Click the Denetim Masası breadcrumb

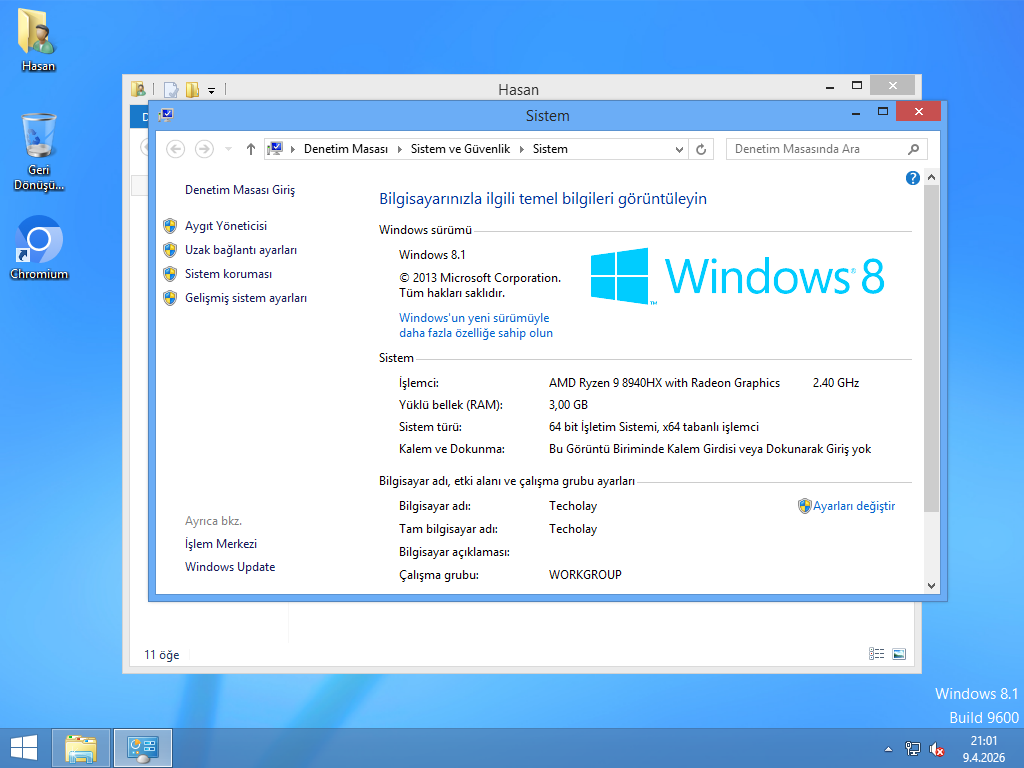(345, 149)
